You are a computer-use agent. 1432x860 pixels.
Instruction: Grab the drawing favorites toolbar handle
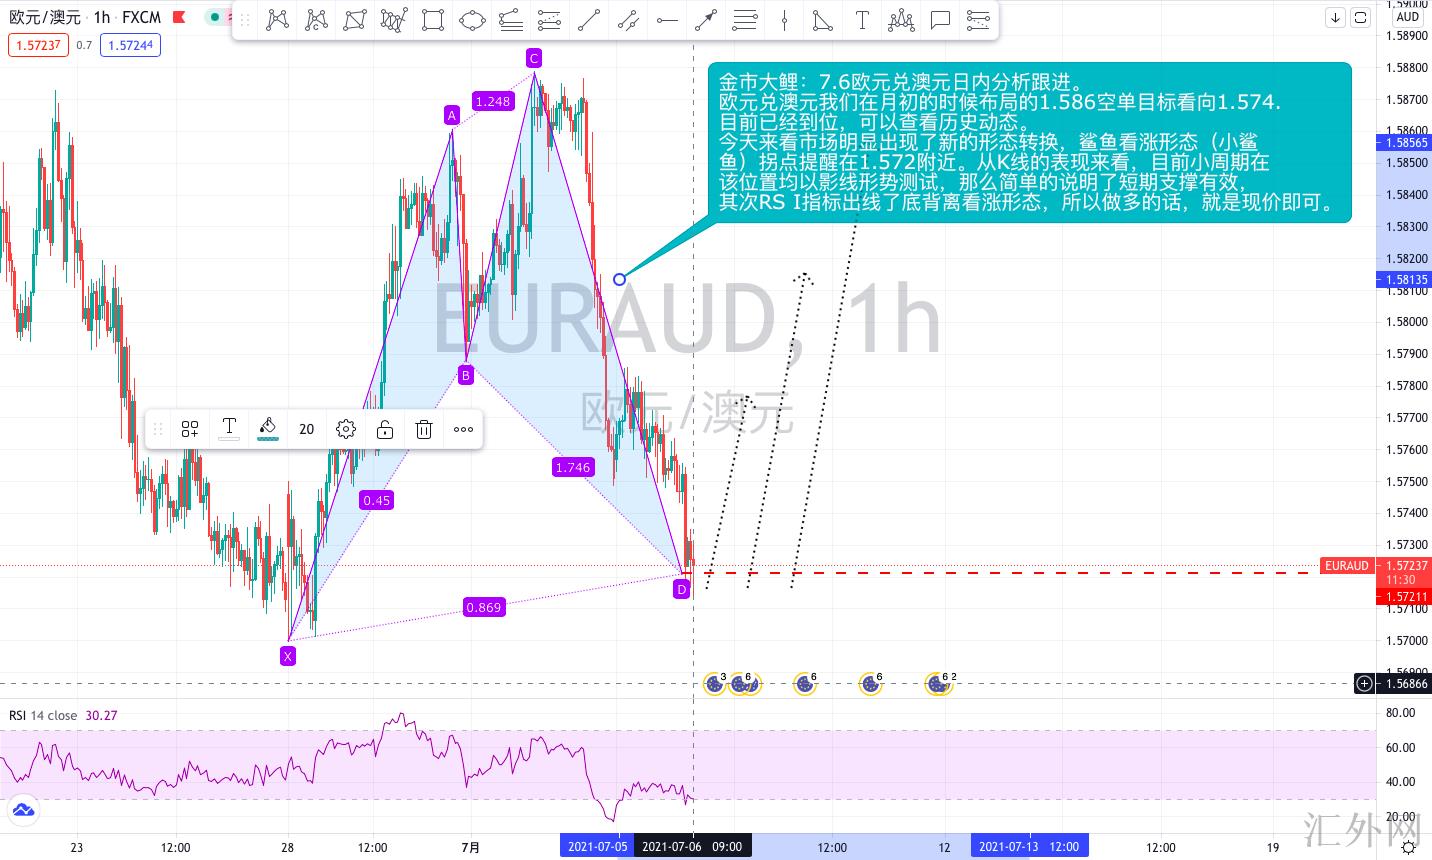coord(246,19)
